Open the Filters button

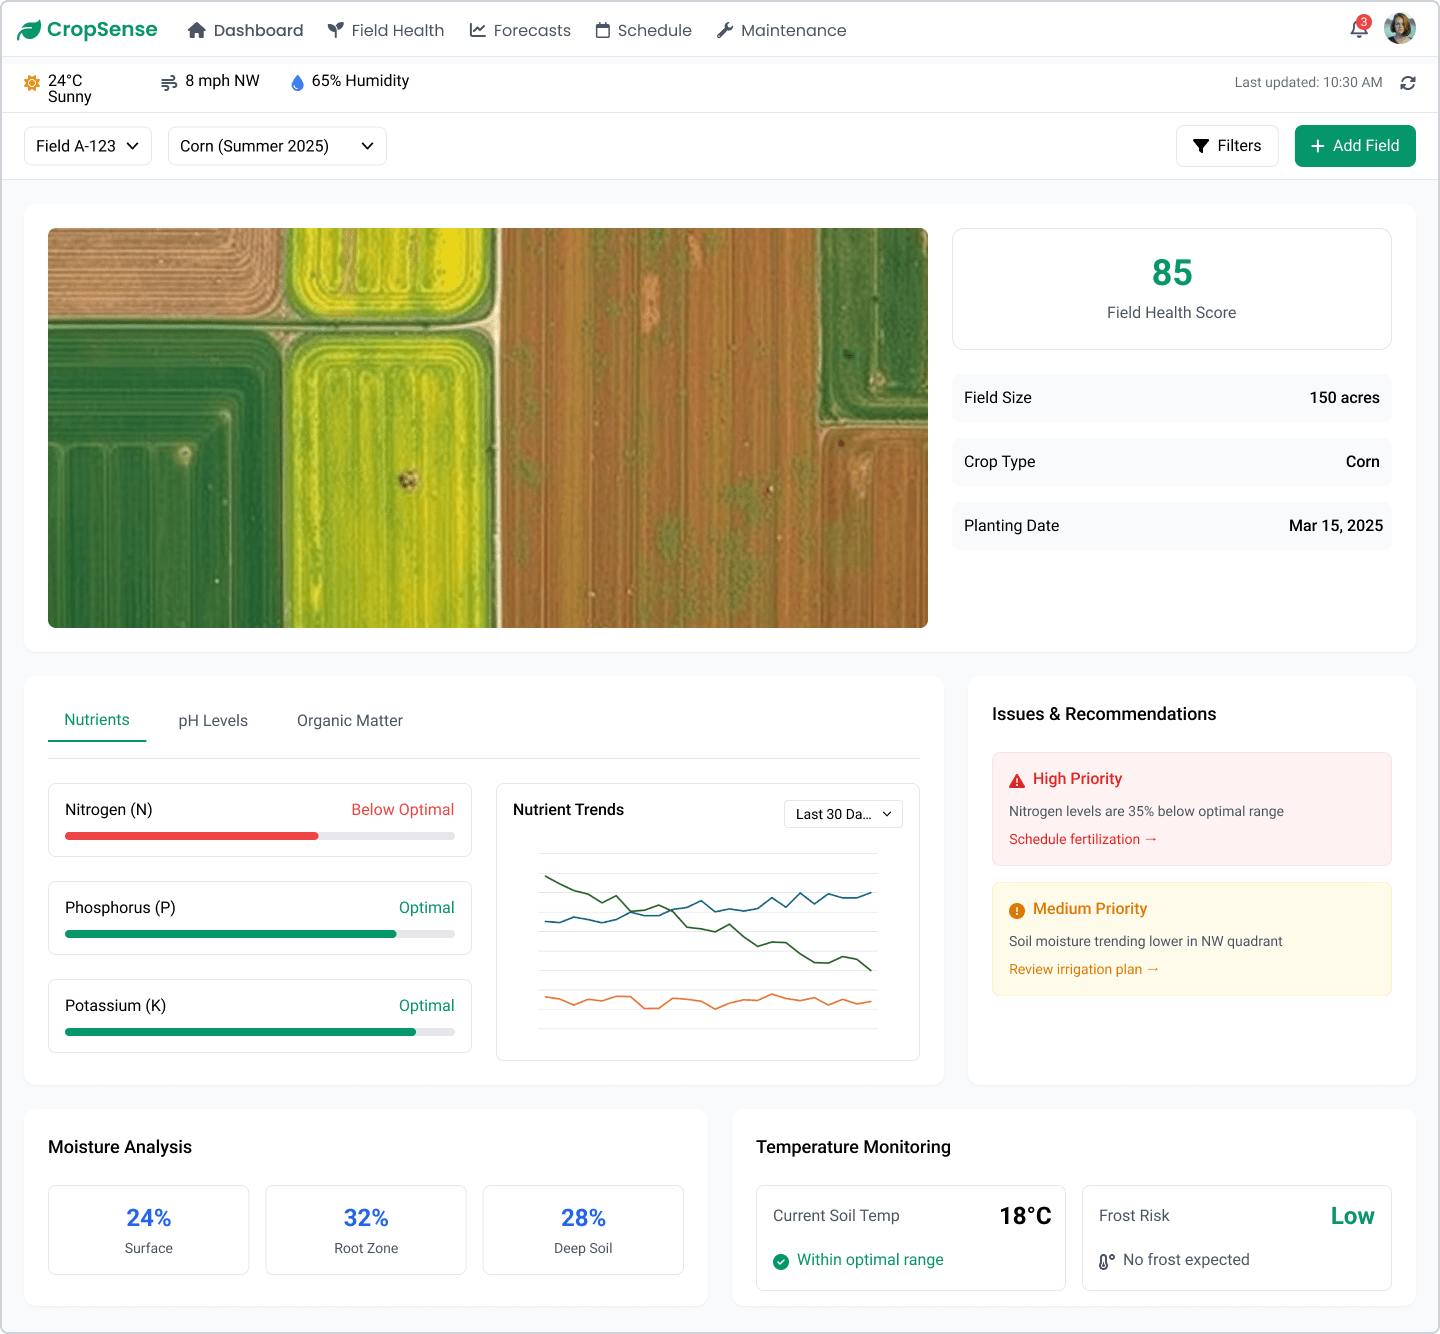pyautogui.click(x=1227, y=146)
